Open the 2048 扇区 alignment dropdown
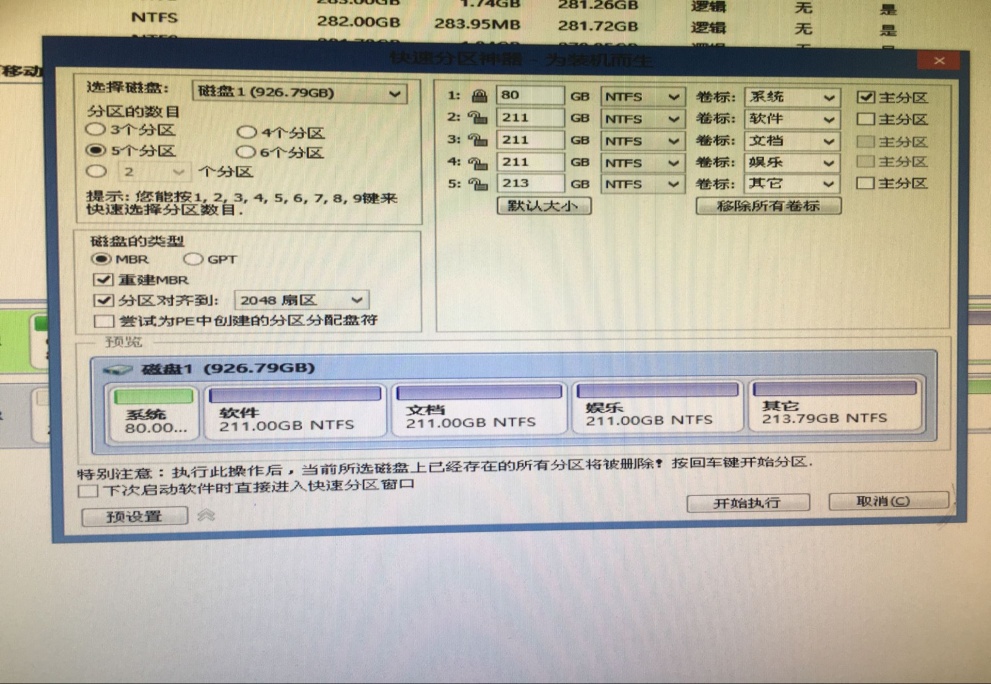This screenshot has height=684, width=991. point(302,300)
